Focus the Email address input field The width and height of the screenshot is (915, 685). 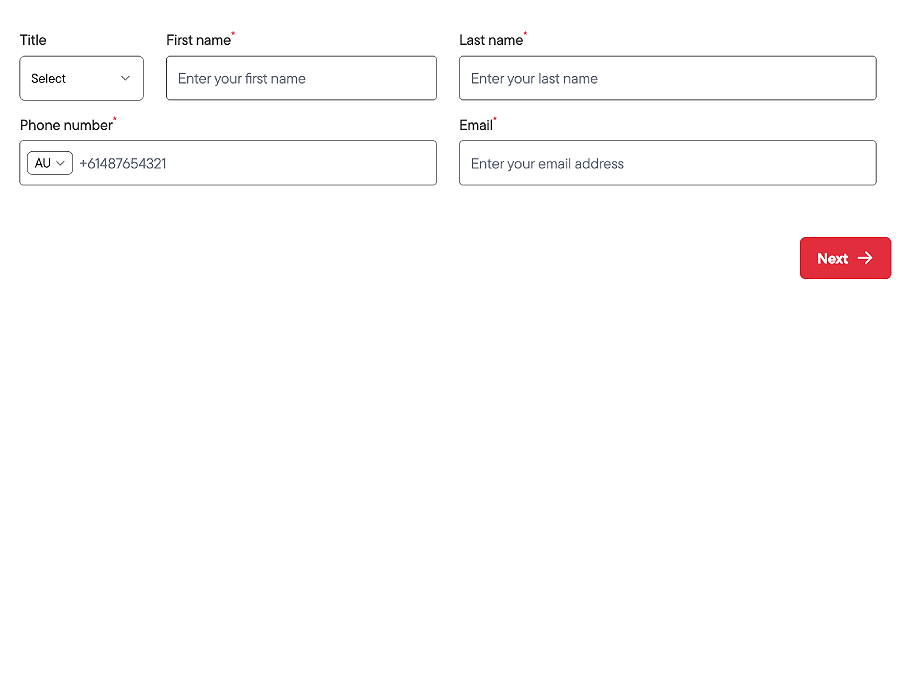668,163
